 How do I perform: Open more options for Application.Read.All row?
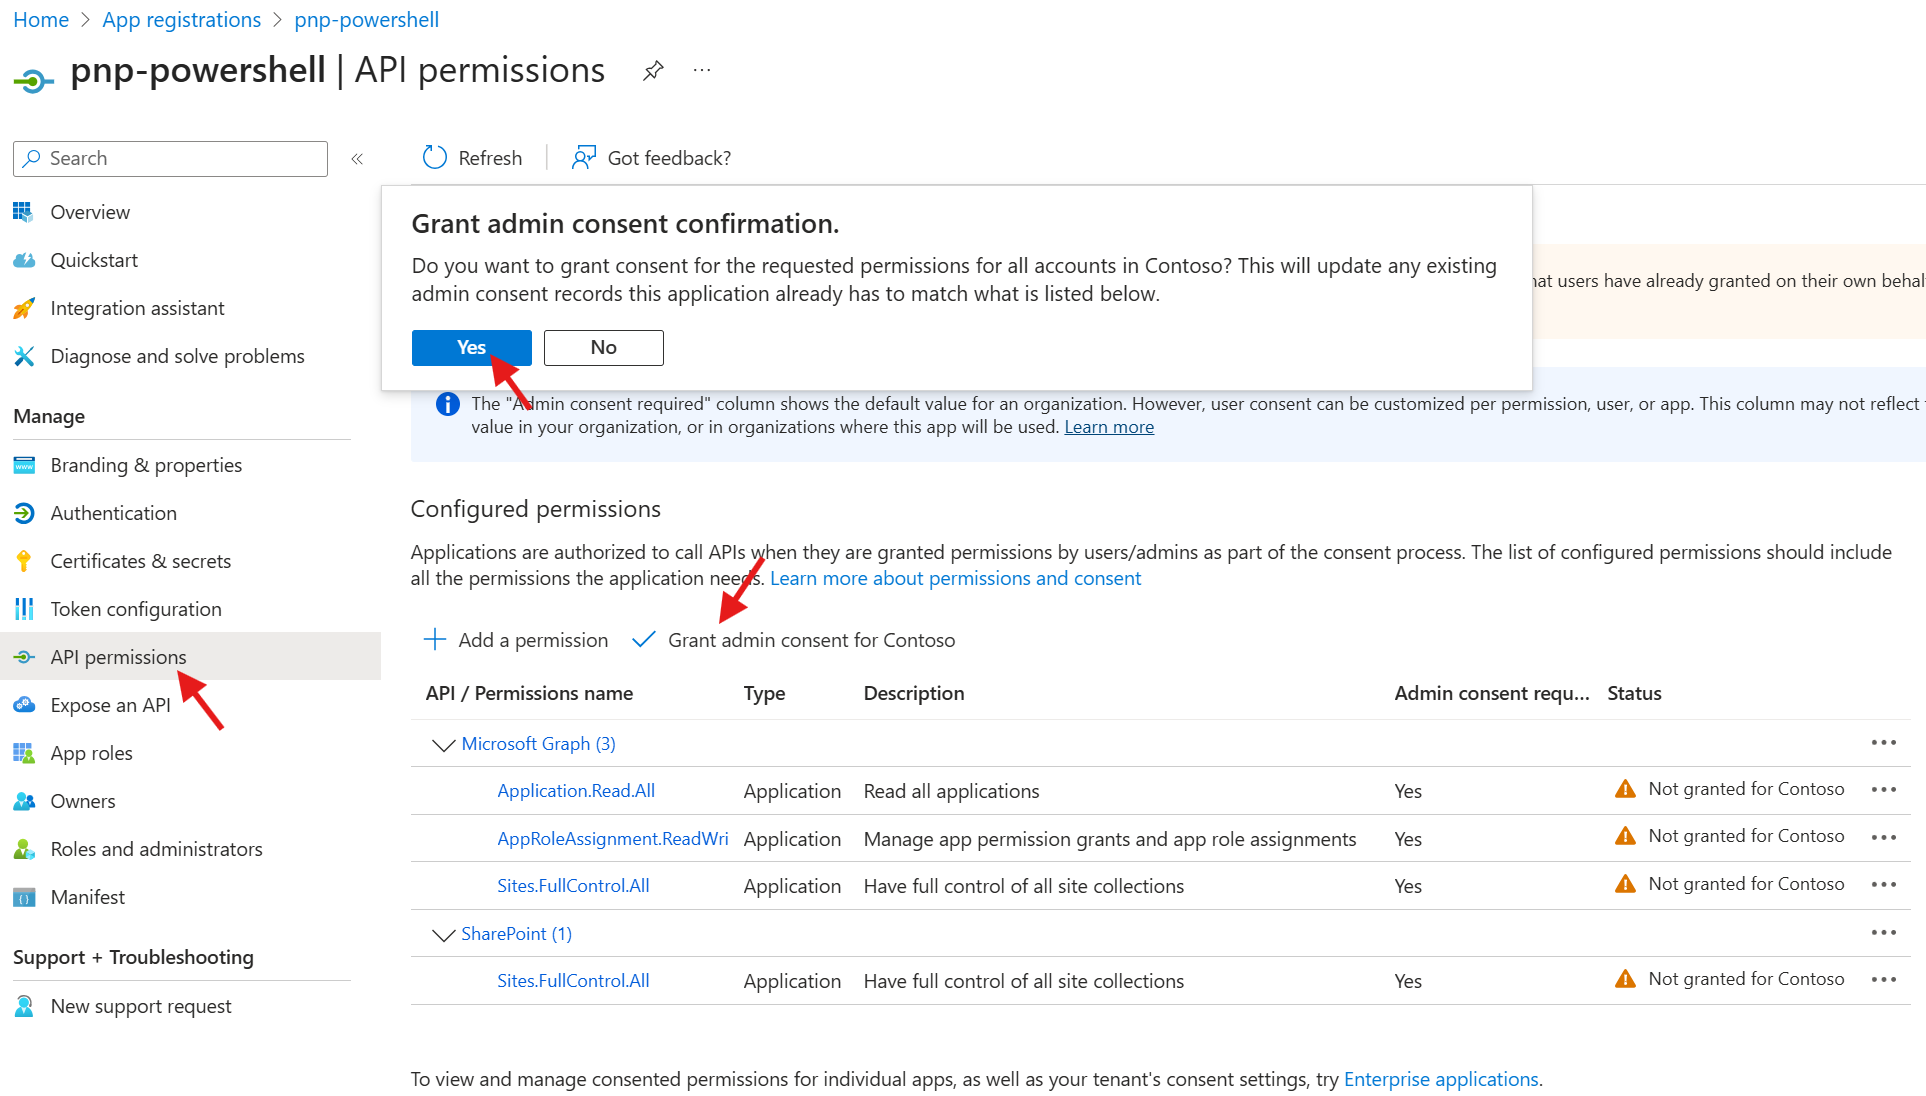pos(1883,790)
